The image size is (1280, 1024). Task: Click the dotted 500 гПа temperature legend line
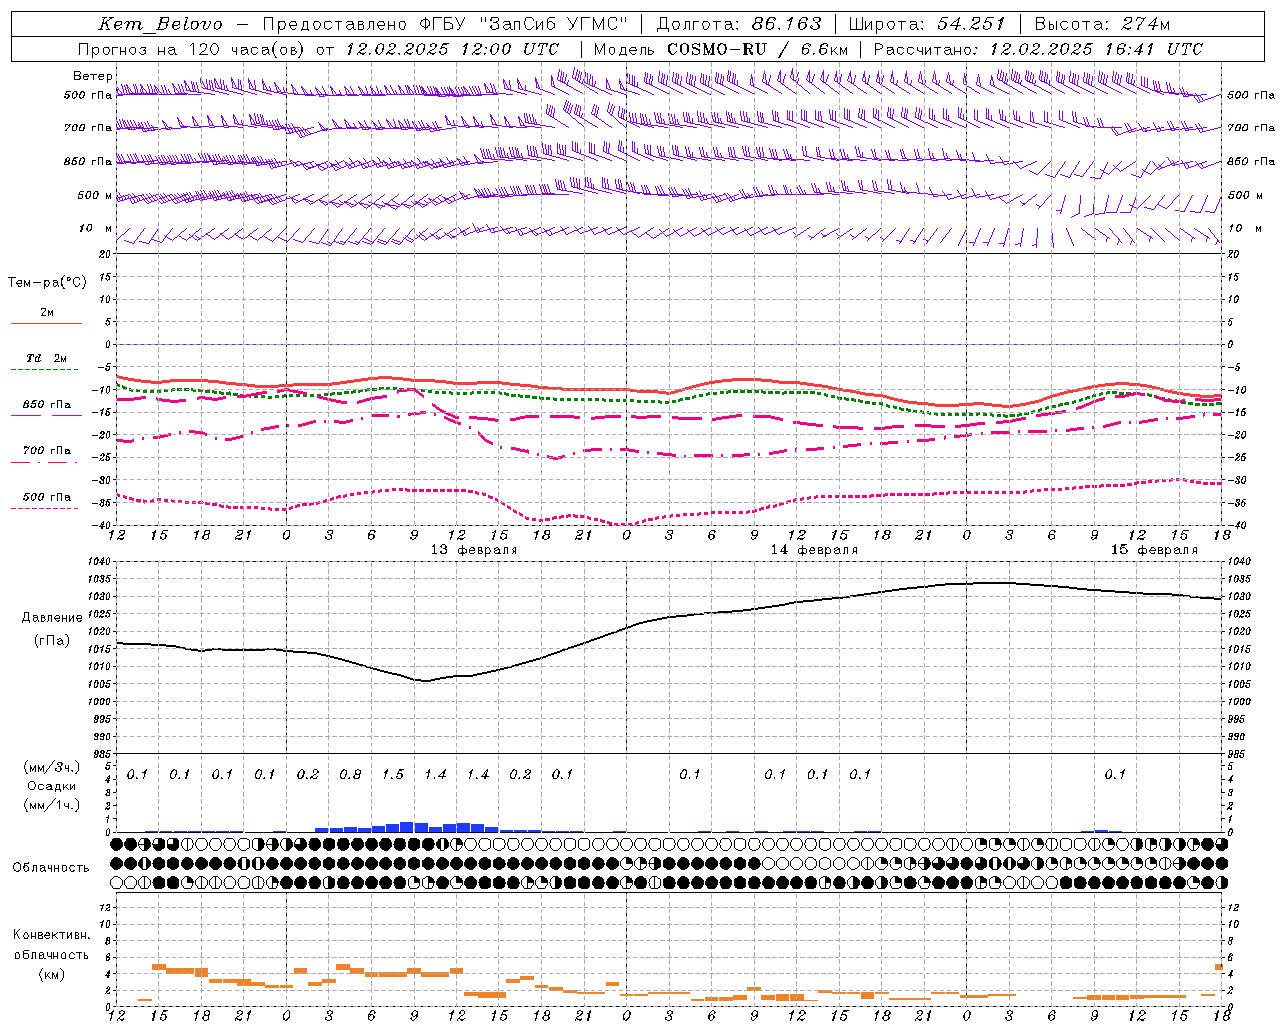(44, 508)
